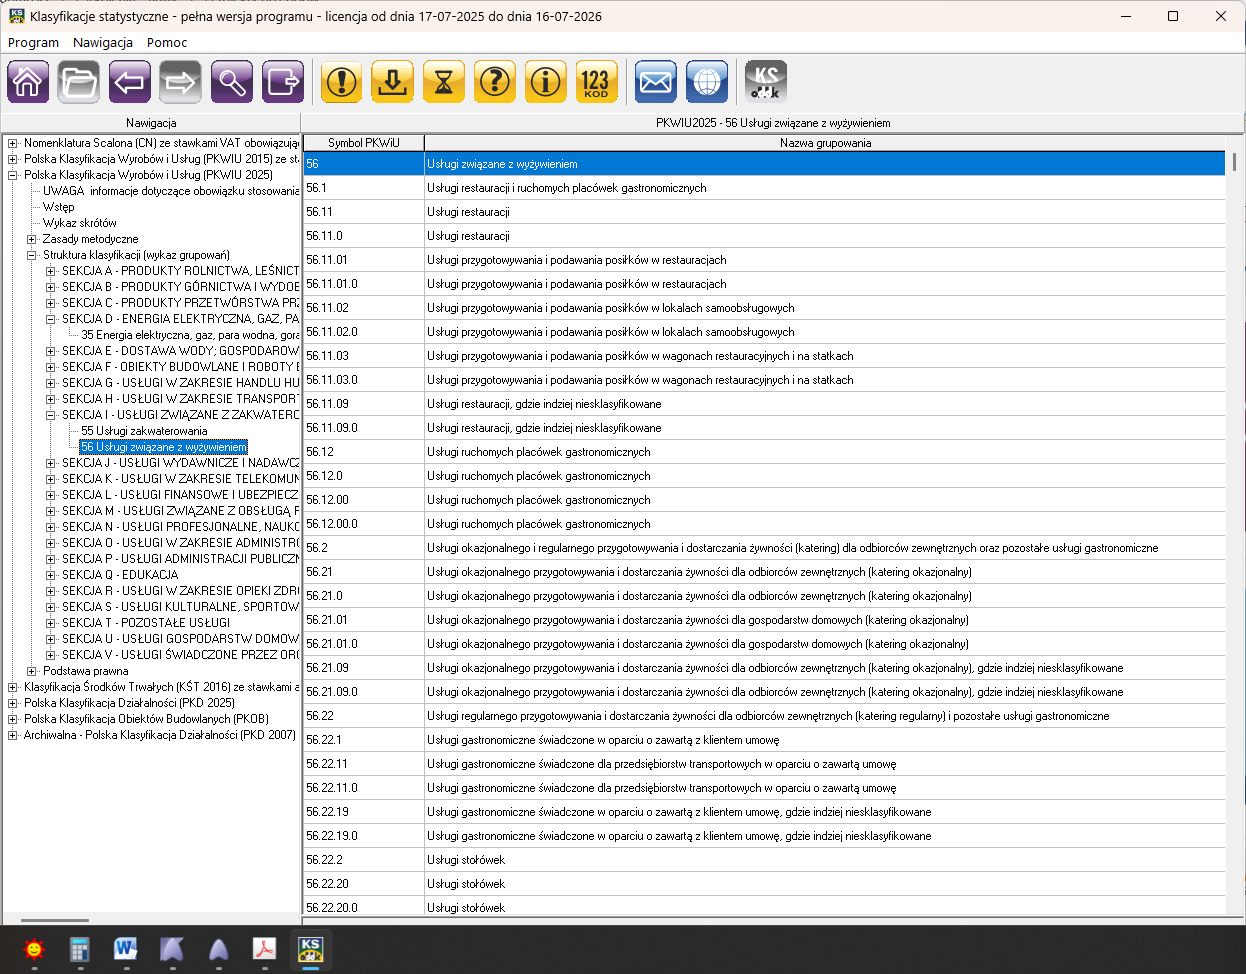This screenshot has height=974, width=1246.
Task: Select 55 Usługi zakwaterowania in the tree
Action: (144, 431)
